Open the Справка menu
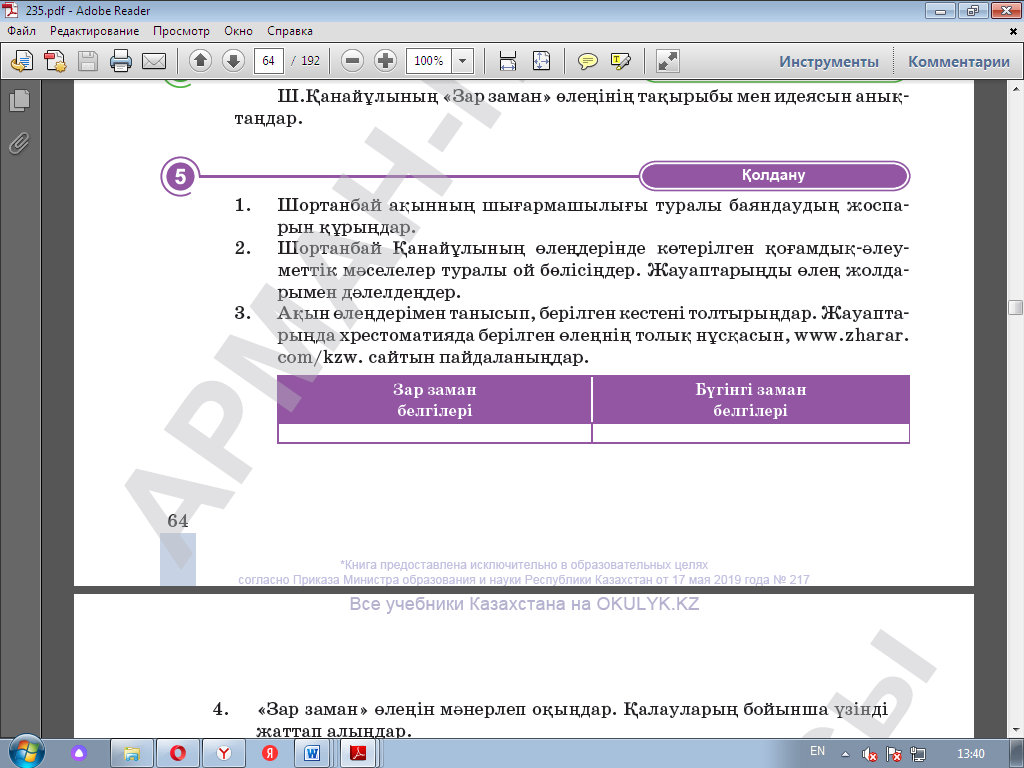Image resolution: width=1024 pixels, height=768 pixels. coord(290,31)
